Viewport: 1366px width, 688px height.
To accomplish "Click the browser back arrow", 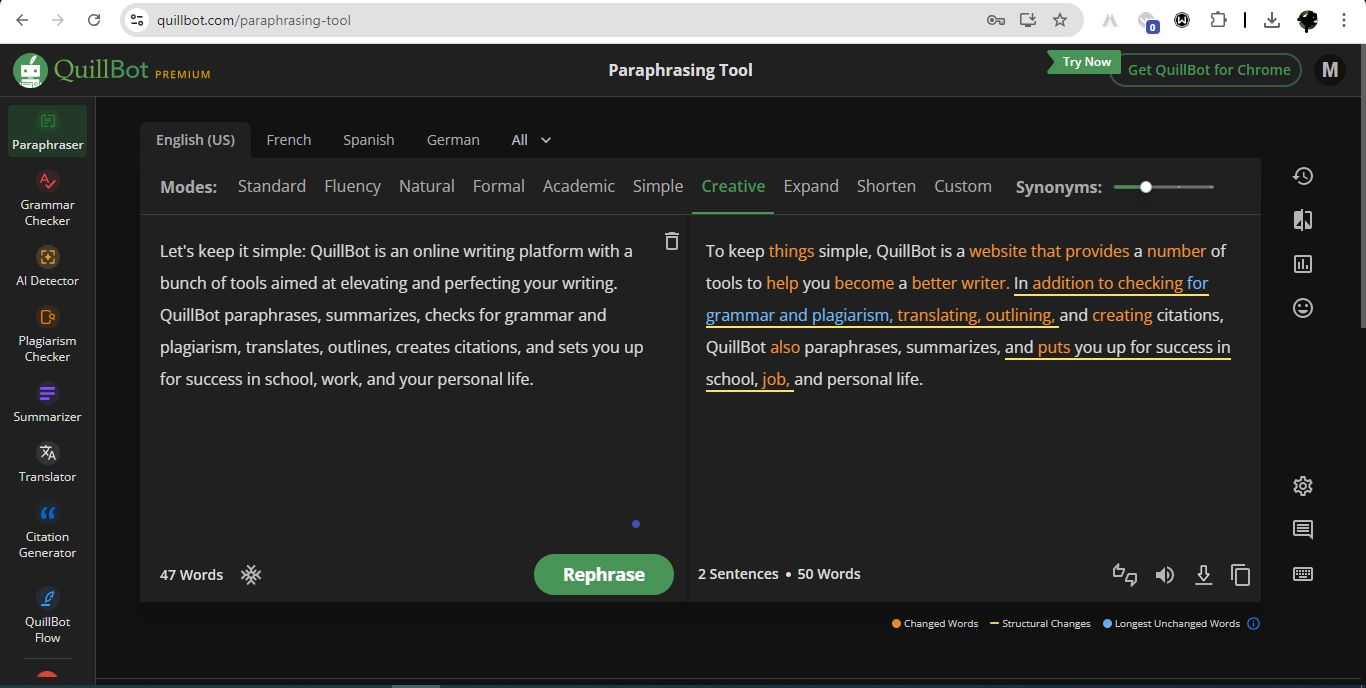I will tap(22, 20).
